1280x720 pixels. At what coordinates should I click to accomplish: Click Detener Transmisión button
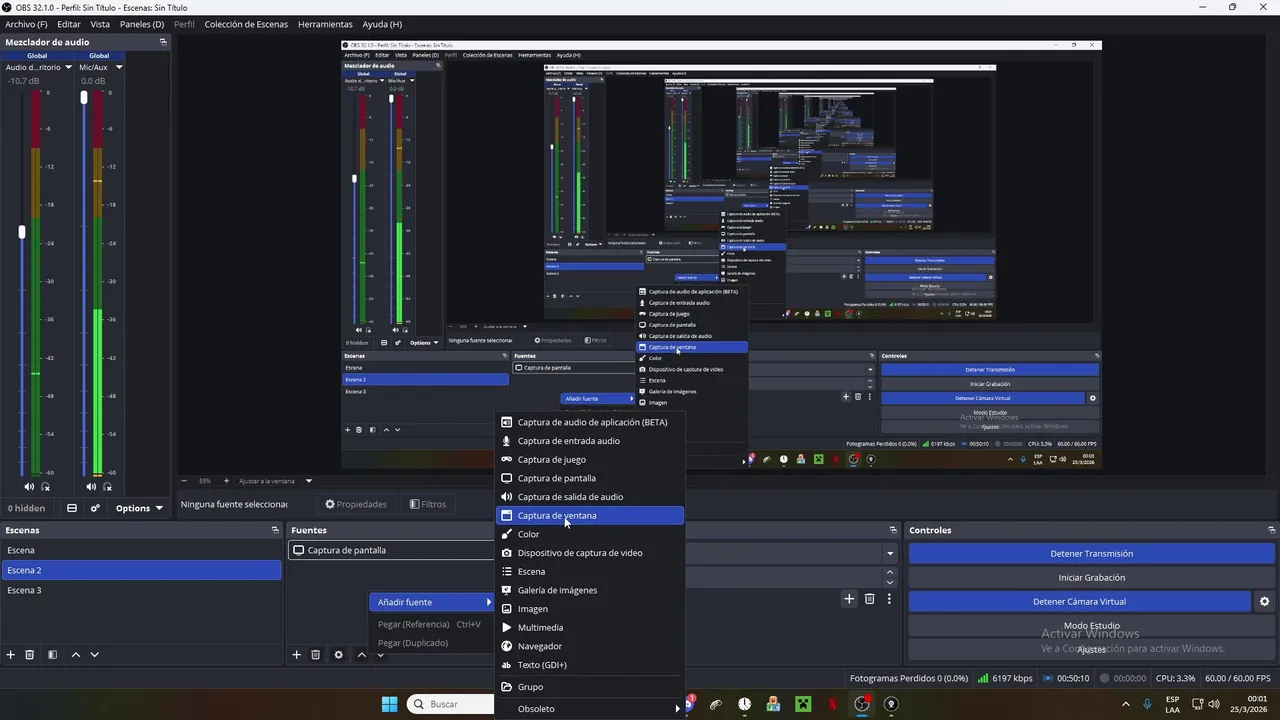click(1091, 554)
